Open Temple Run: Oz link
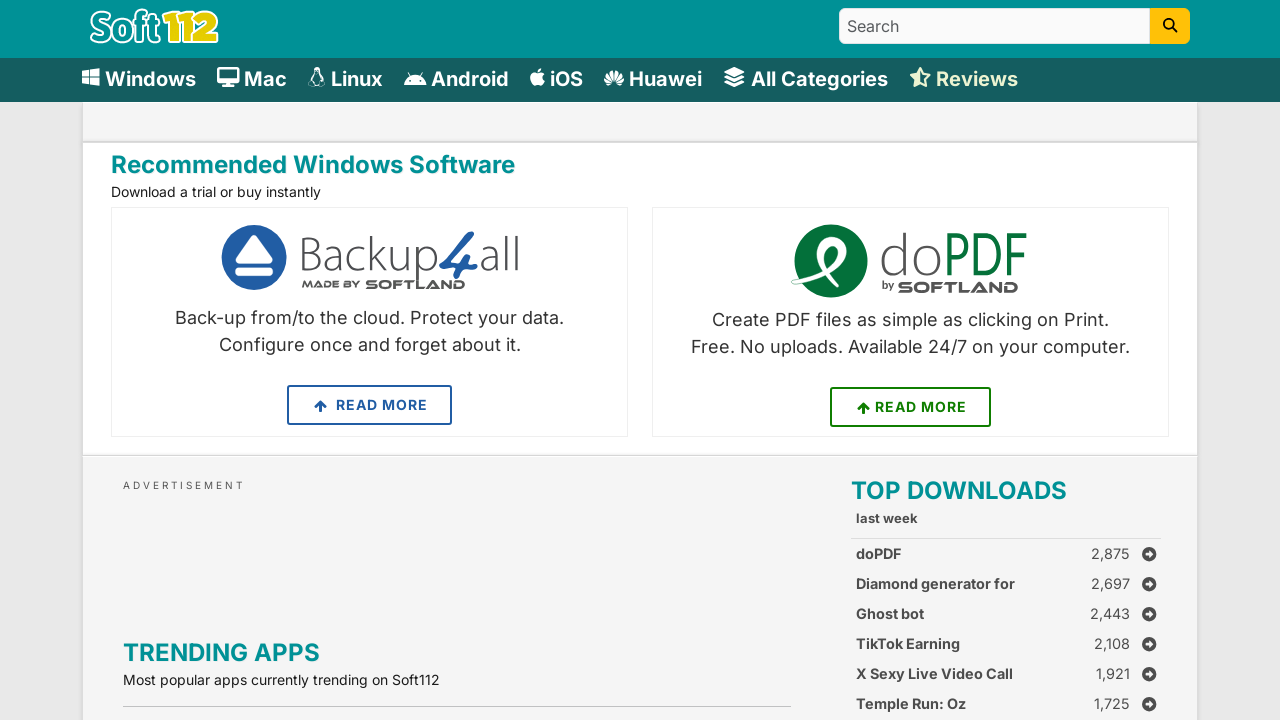Viewport: 1280px width, 720px height. [x=911, y=704]
